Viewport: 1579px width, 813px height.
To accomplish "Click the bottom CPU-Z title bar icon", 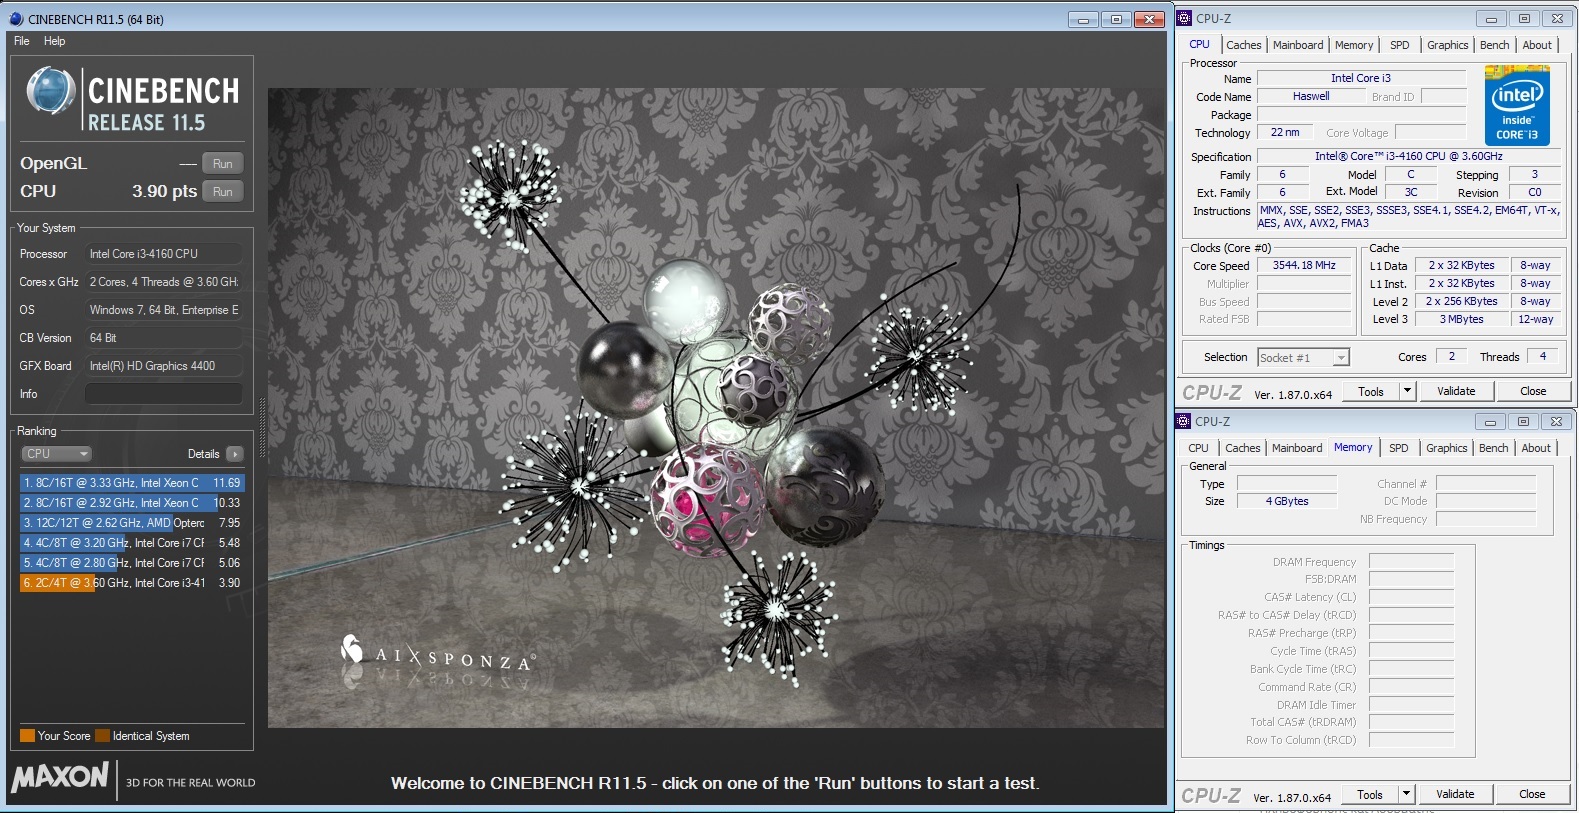I will click(1184, 421).
